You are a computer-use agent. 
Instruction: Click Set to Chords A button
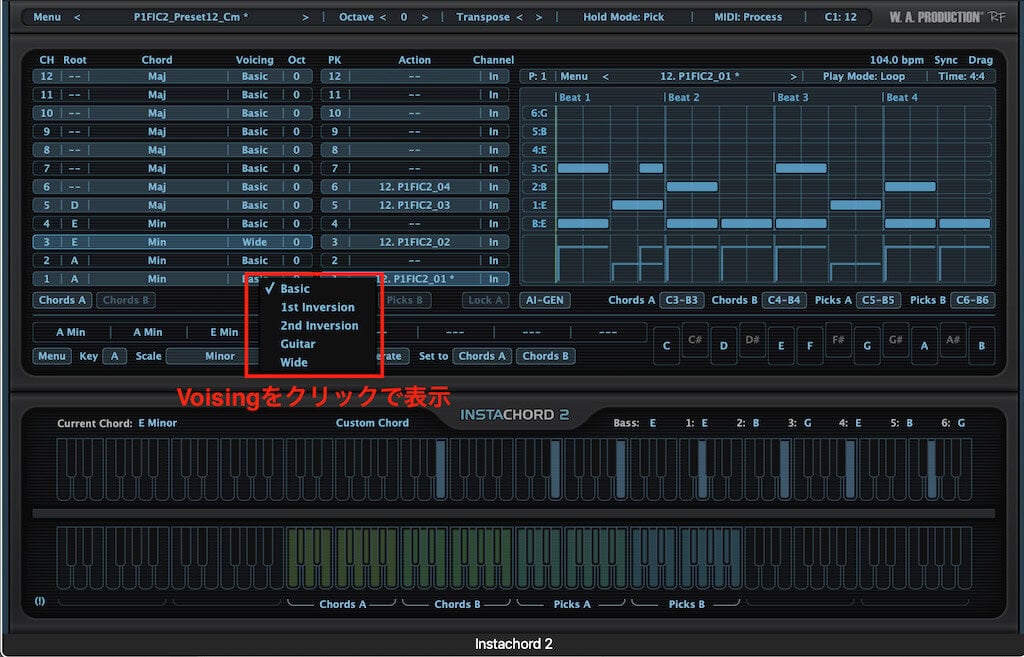tap(481, 355)
